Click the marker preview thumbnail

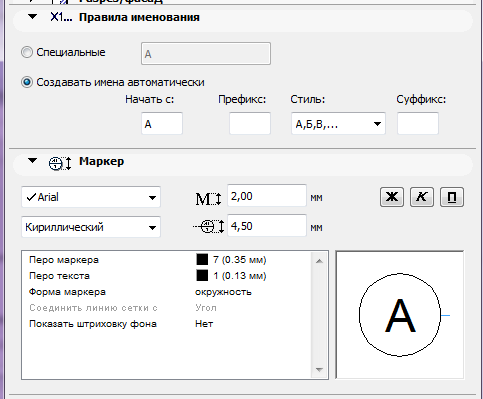(400, 315)
